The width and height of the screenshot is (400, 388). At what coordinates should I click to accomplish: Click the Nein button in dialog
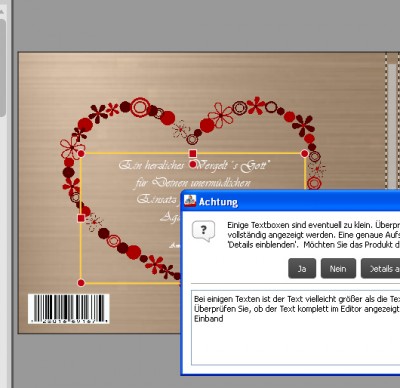click(x=338, y=268)
